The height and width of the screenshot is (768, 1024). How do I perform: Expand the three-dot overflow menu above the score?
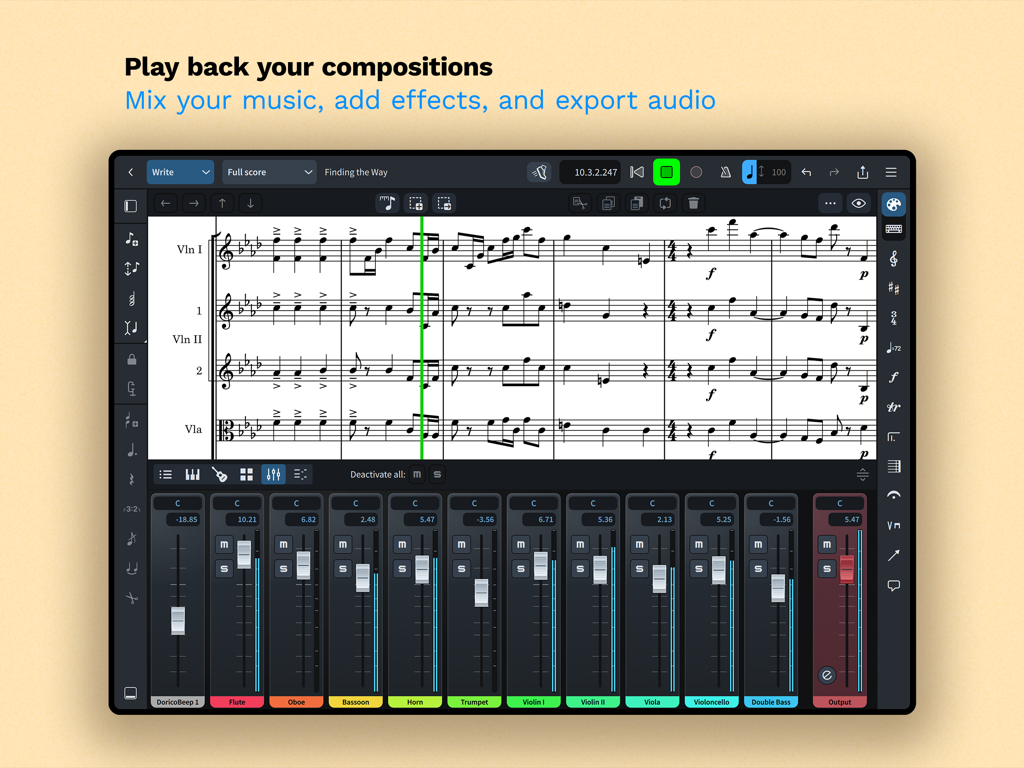coord(830,203)
